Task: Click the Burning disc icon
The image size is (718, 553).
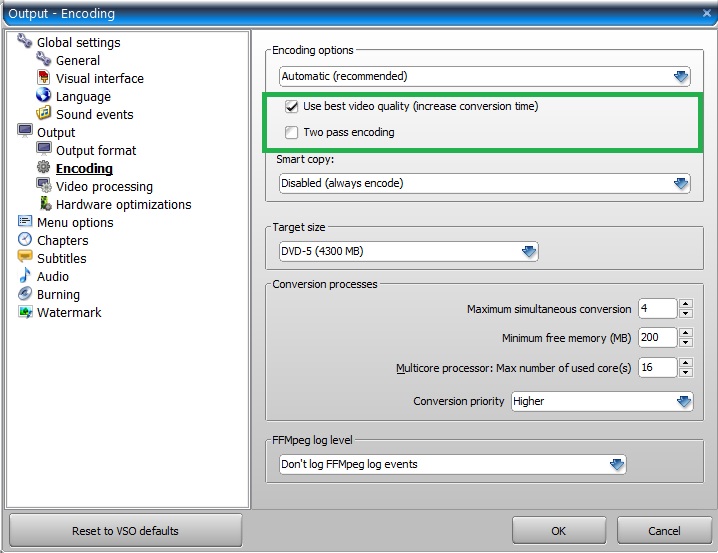Action: (x=25, y=293)
